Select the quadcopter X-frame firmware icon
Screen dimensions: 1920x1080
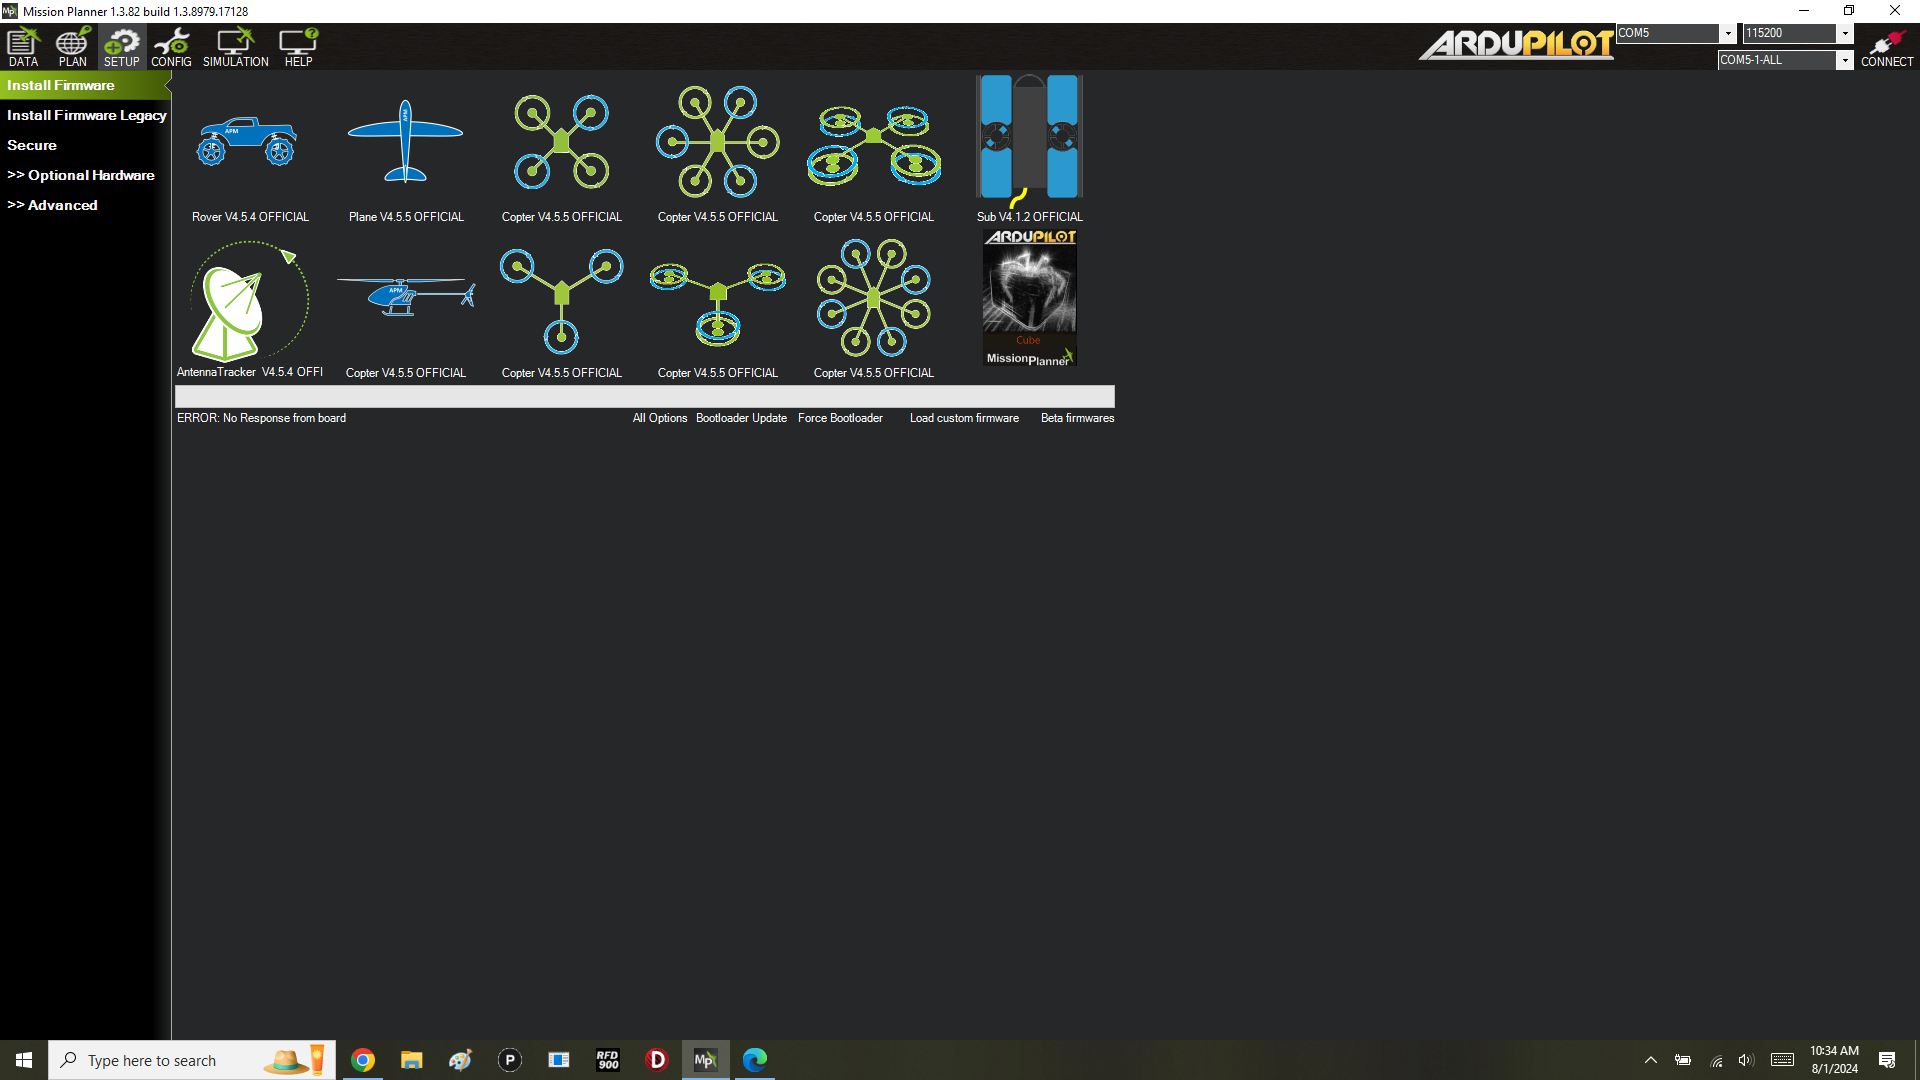[x=561, y=142]
